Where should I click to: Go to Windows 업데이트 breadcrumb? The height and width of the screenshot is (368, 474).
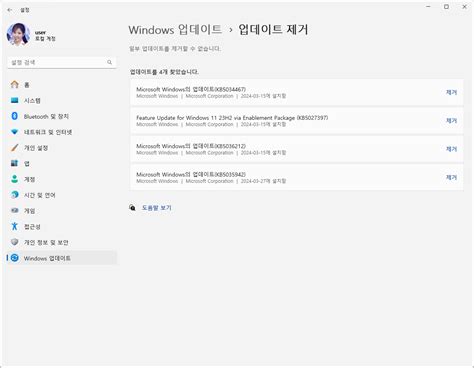[175, 30]
